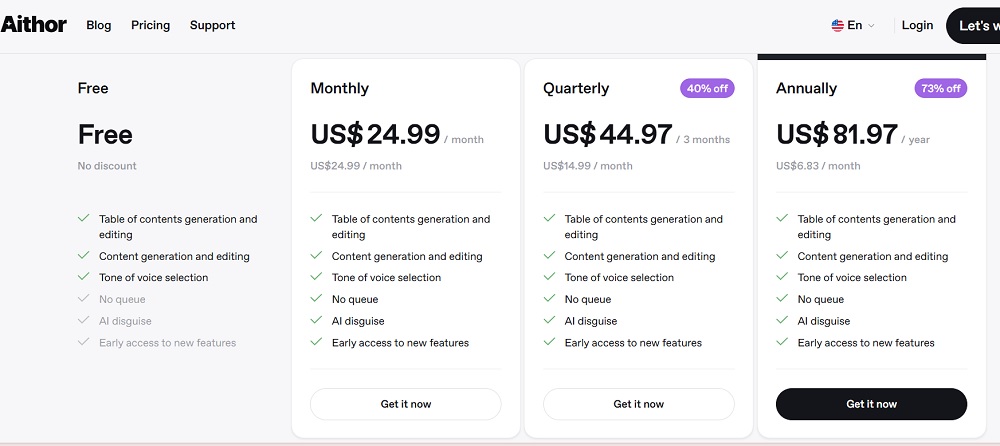Click the greyed AI disguise checkmark in Free plan
The width and height of the screenshot is (1000, 446).
coord(83,321)
